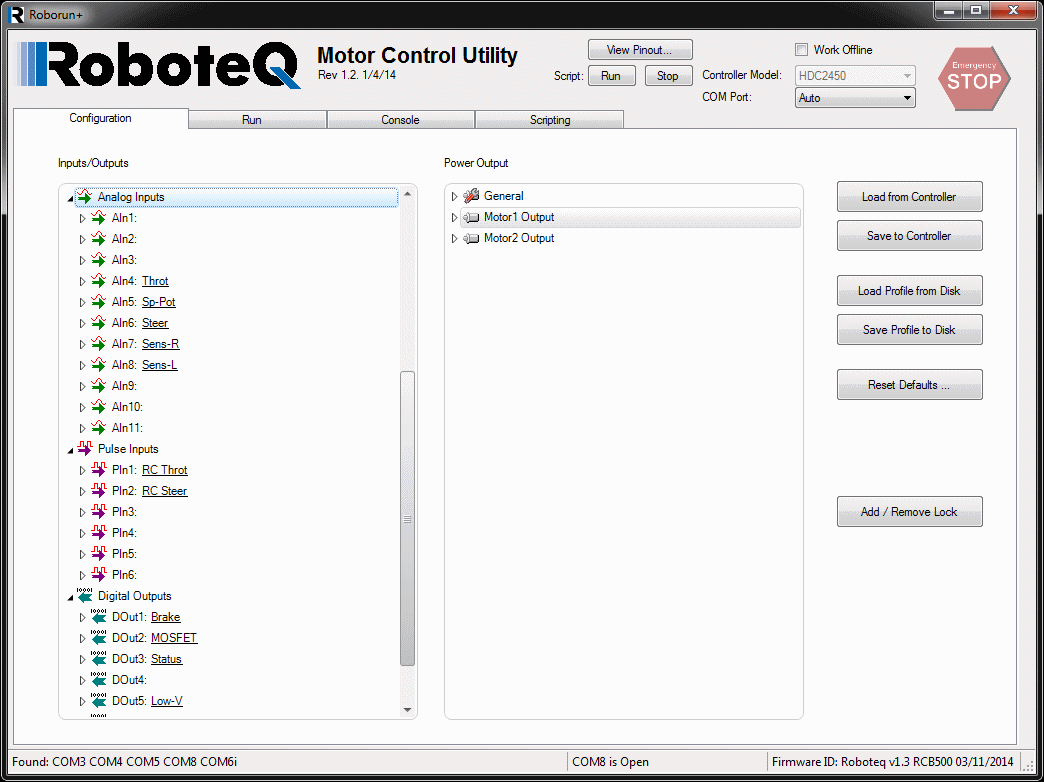Click the General wrench icon
1044x782 pixels.
(x=472, y=196)
